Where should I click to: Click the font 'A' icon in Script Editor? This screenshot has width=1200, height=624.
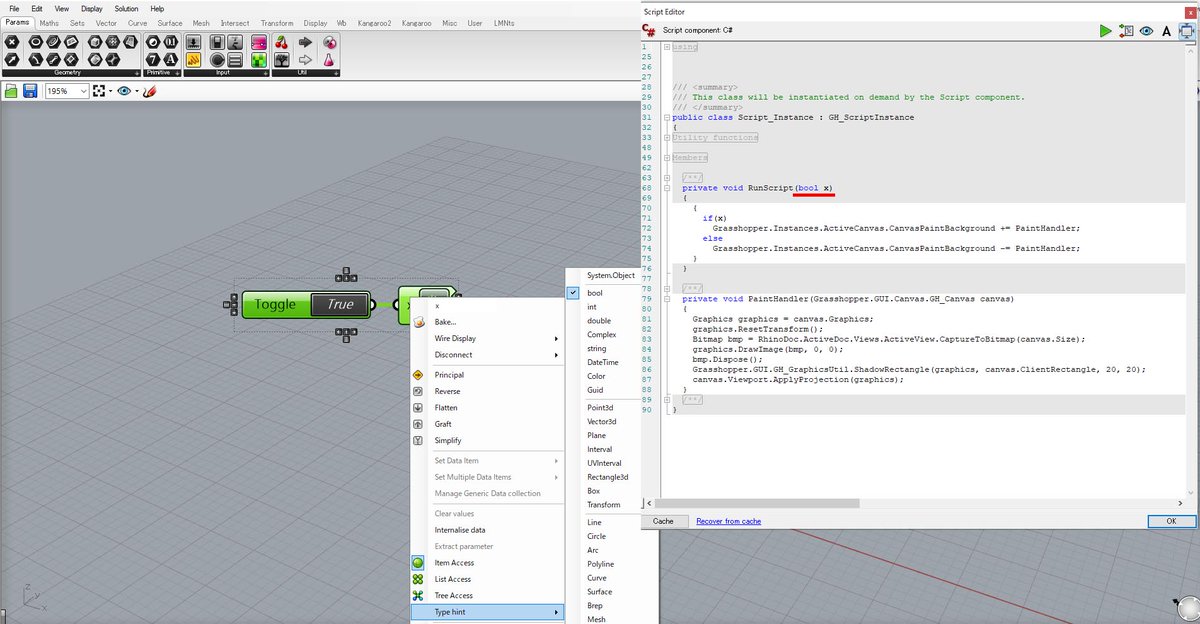click(x=1166, y=31)
